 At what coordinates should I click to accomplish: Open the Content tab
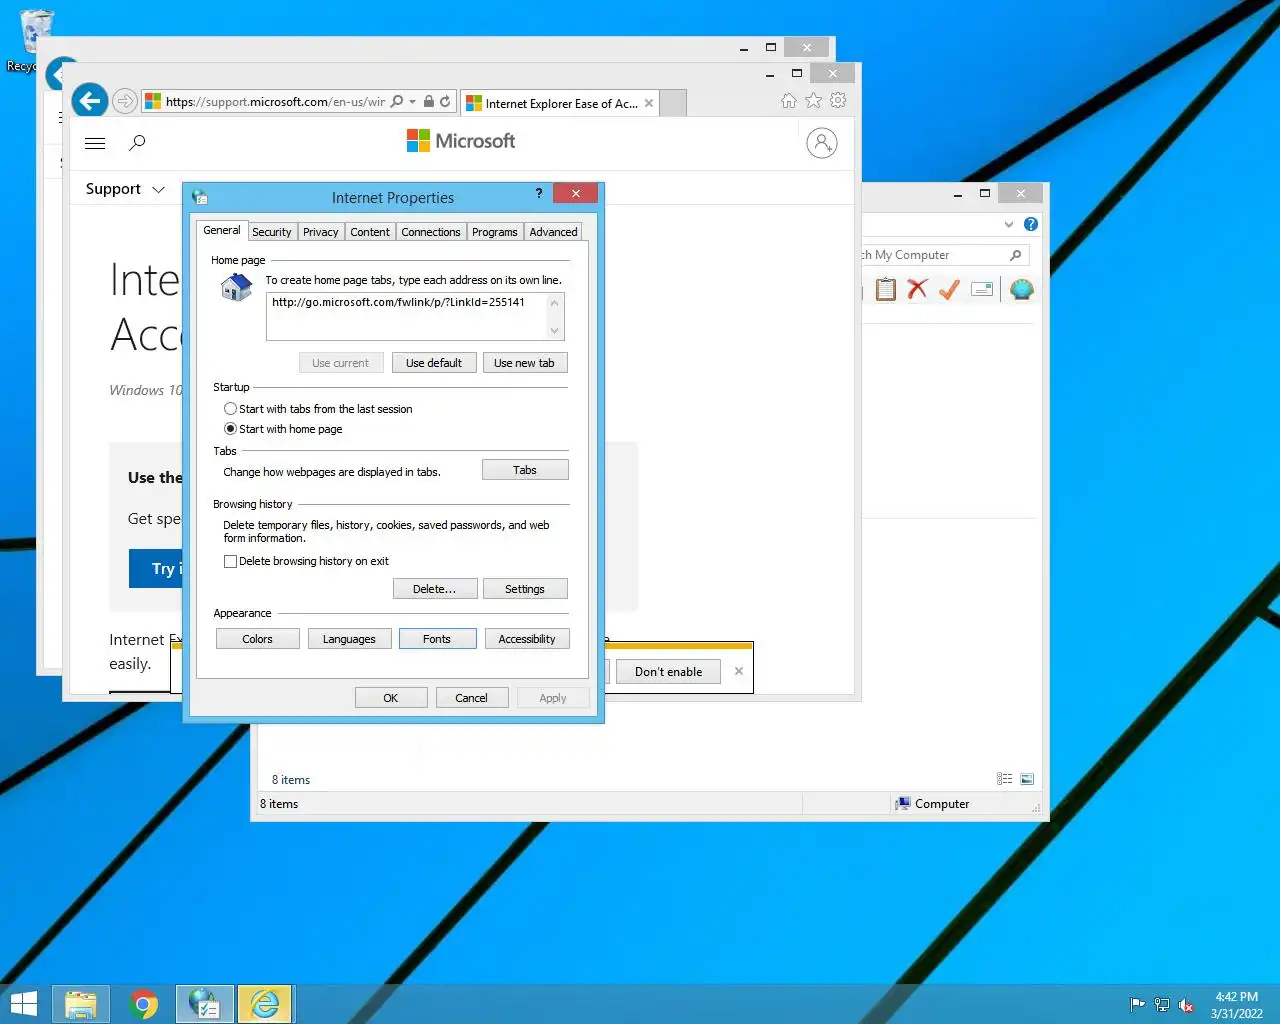(x=370, y=232)
